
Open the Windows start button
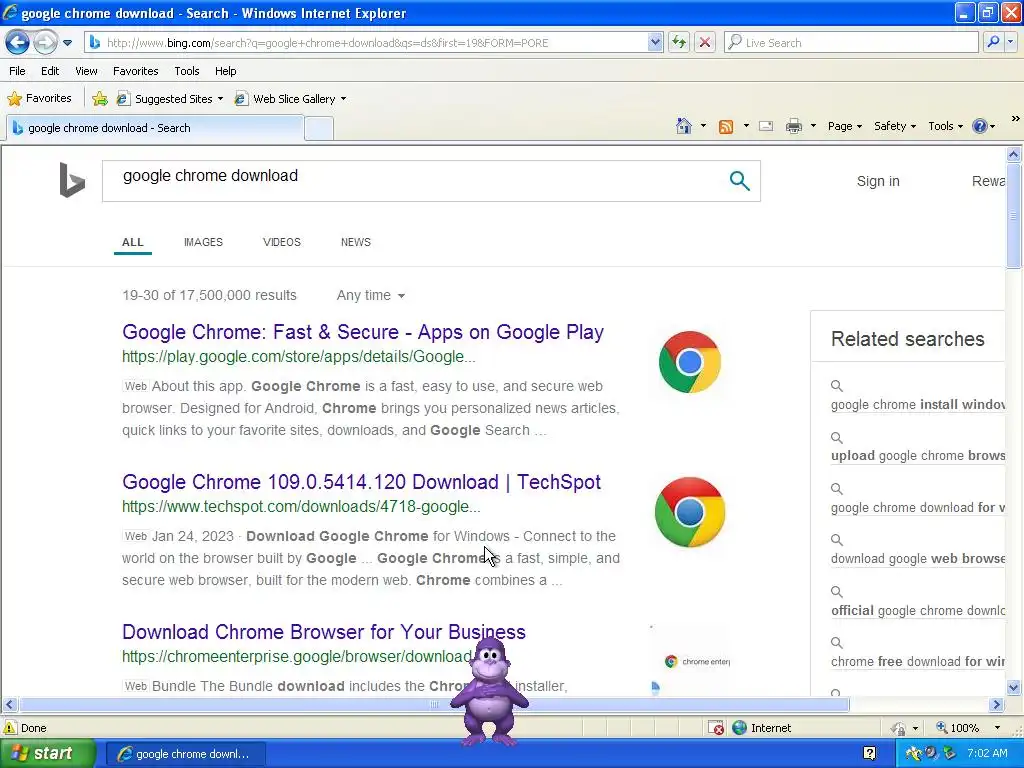47,754
